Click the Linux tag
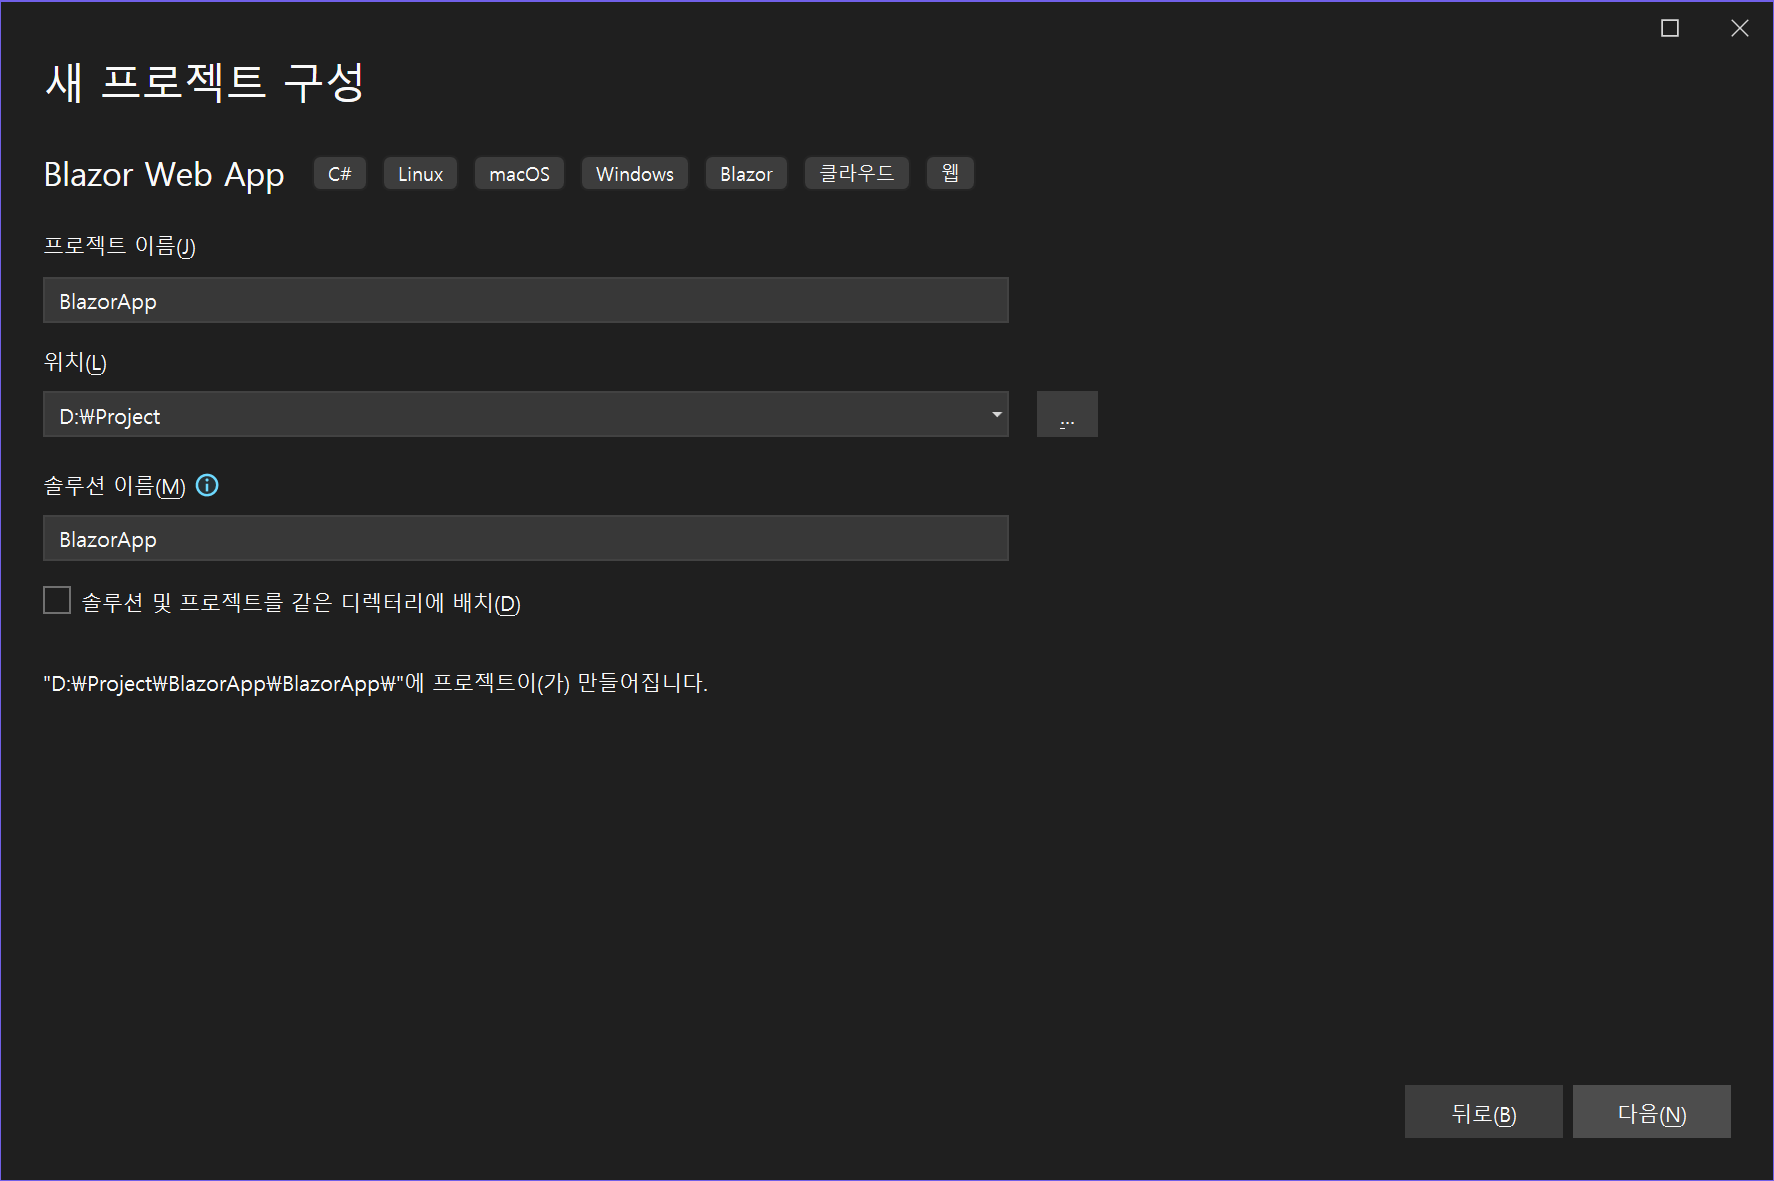Image resolution: width=1774 pixels, height=1181 pixels. tap(420, 173)
